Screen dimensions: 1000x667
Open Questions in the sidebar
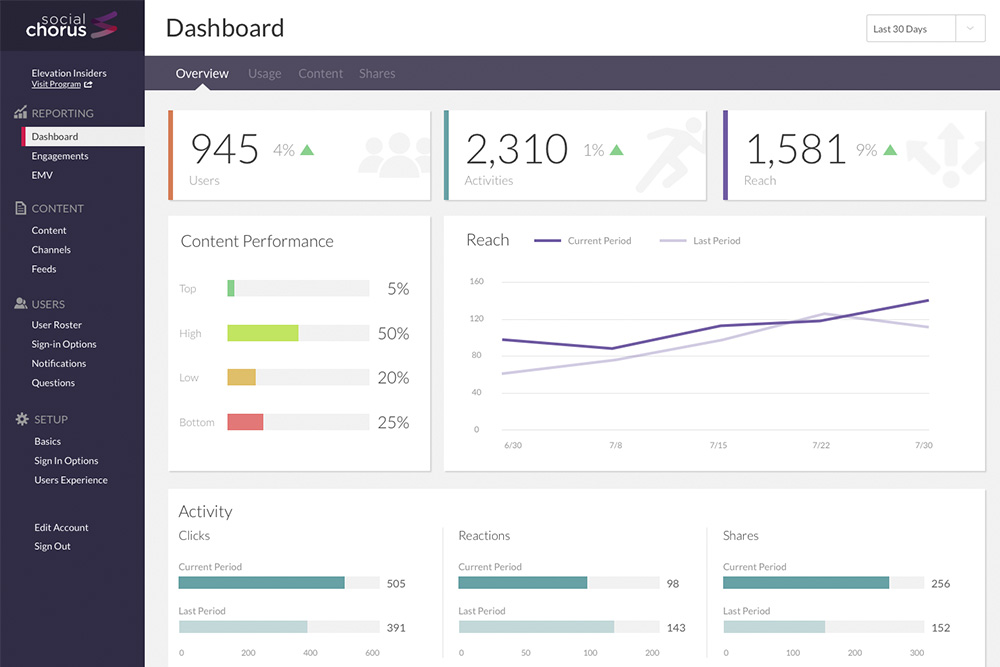[53, 383]
